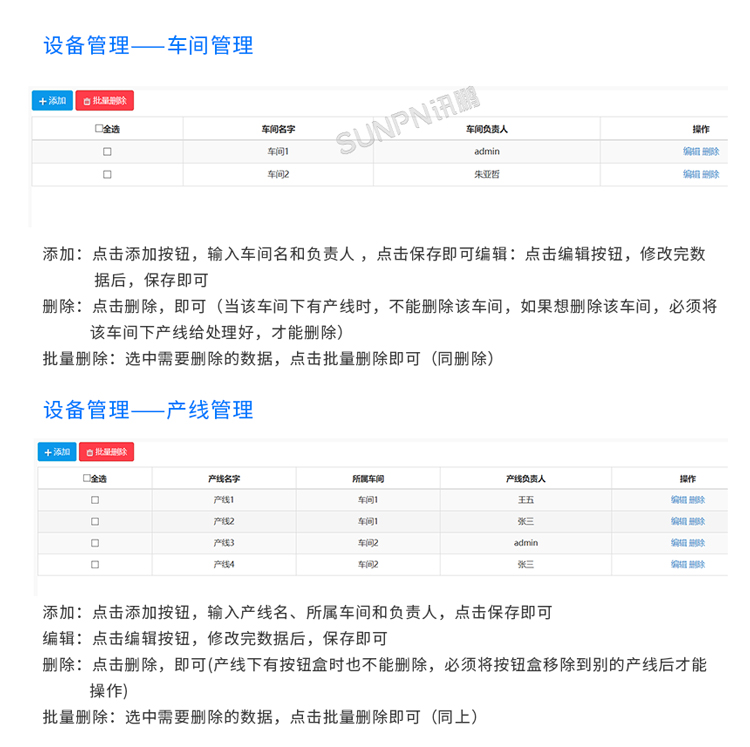Click 删除 in the 产线4 row
This screenshot has width=750, height=747.
pos(697,565)
